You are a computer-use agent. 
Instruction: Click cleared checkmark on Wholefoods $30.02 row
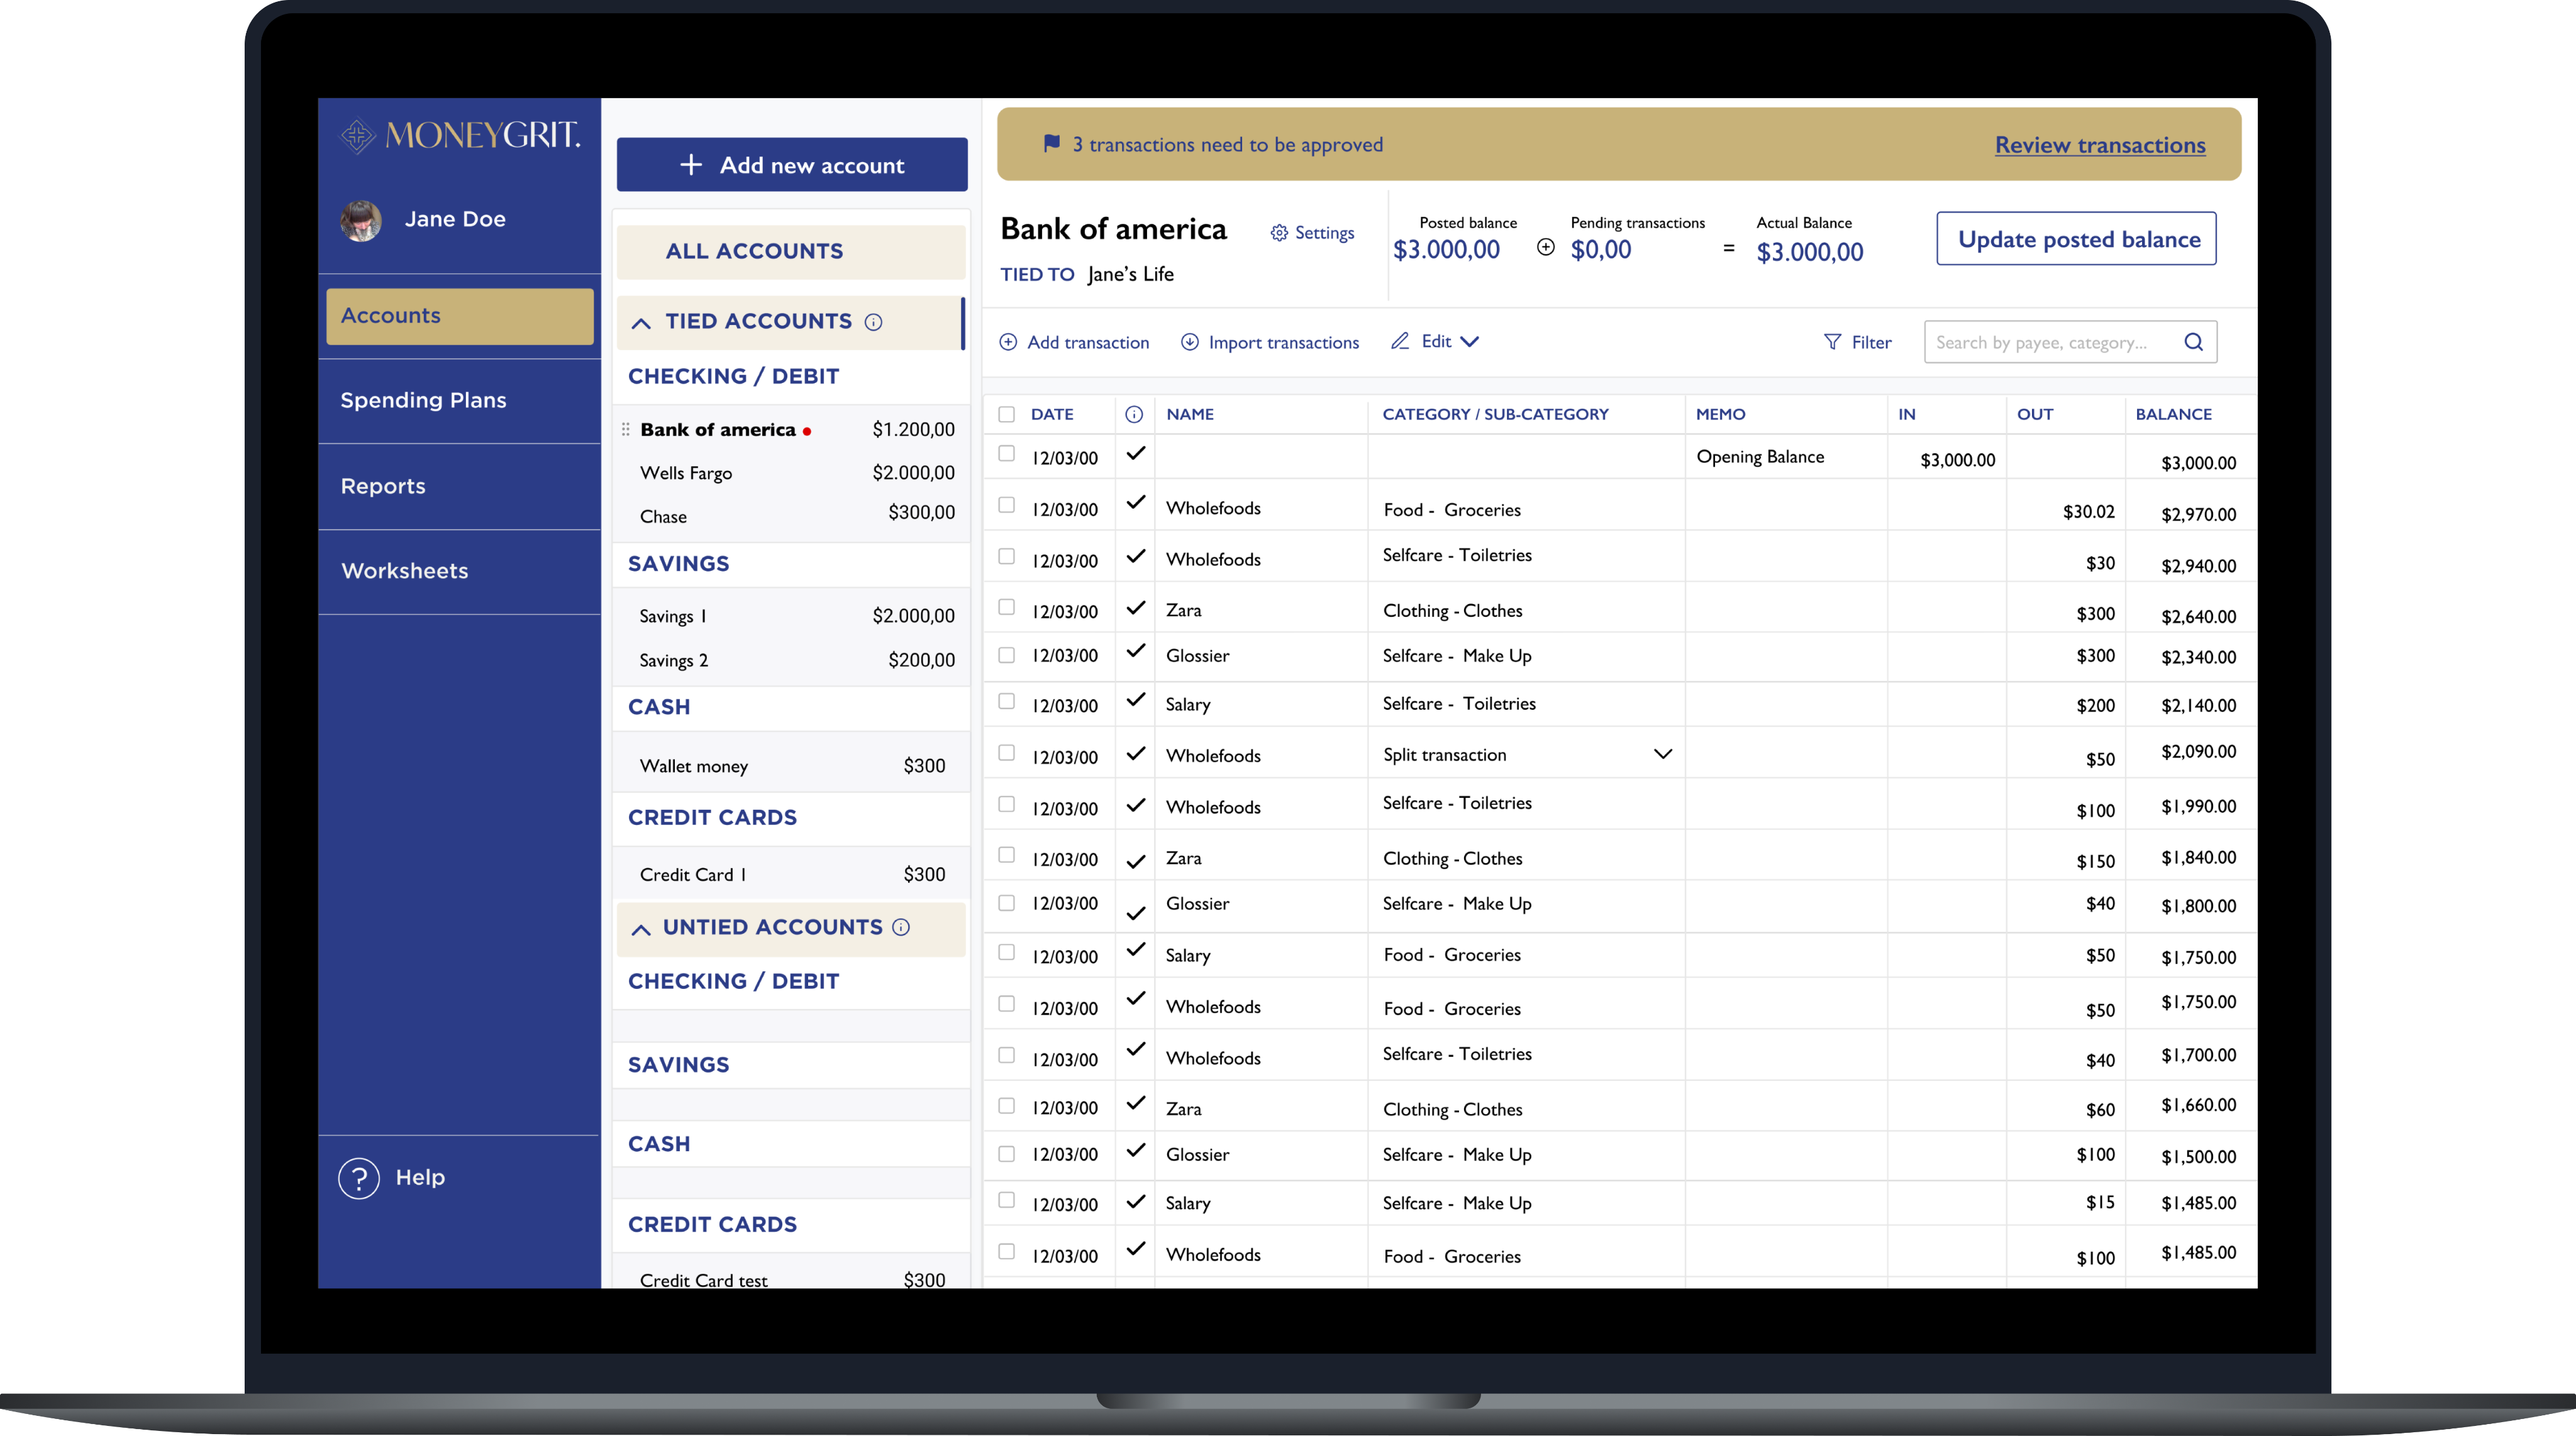(x=1136, y=502)
